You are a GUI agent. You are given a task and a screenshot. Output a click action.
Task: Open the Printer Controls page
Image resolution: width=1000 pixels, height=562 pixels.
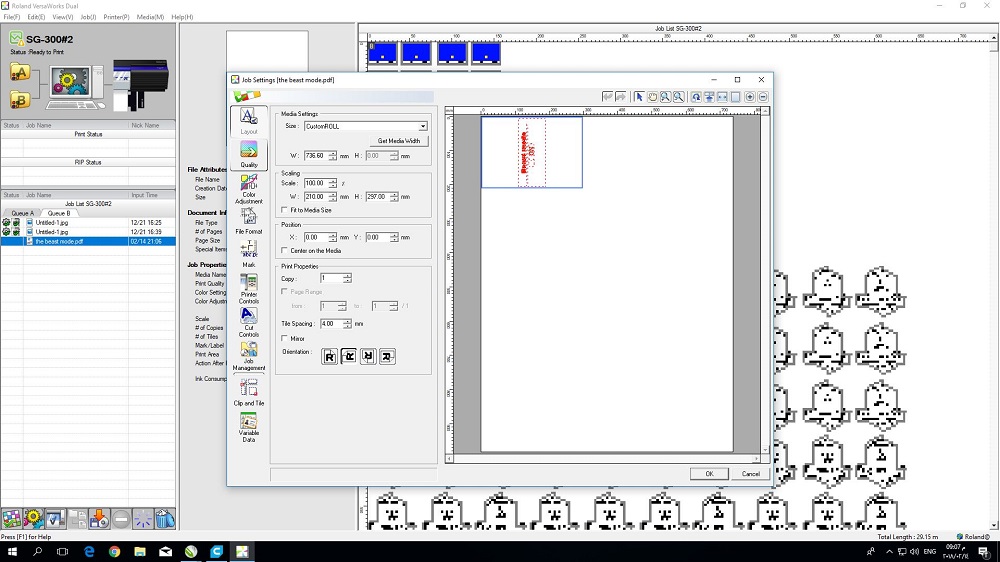[249, 288]
